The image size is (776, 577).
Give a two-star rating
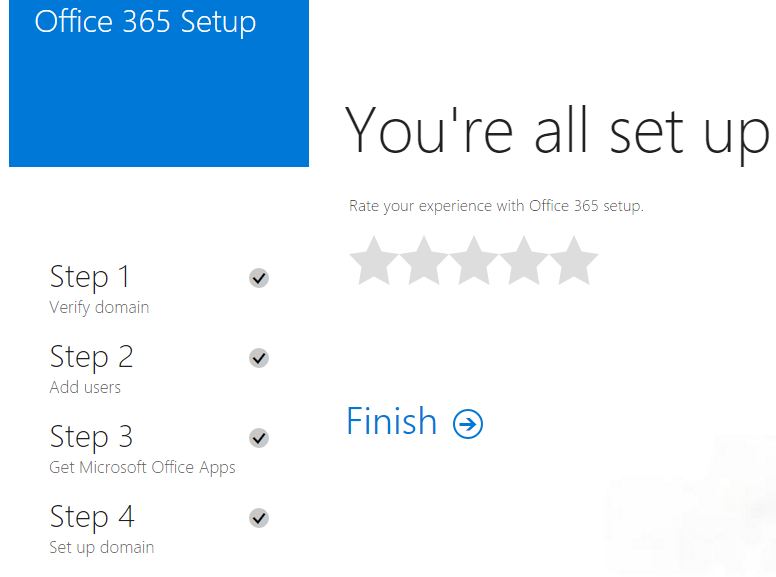pos(424,261)
